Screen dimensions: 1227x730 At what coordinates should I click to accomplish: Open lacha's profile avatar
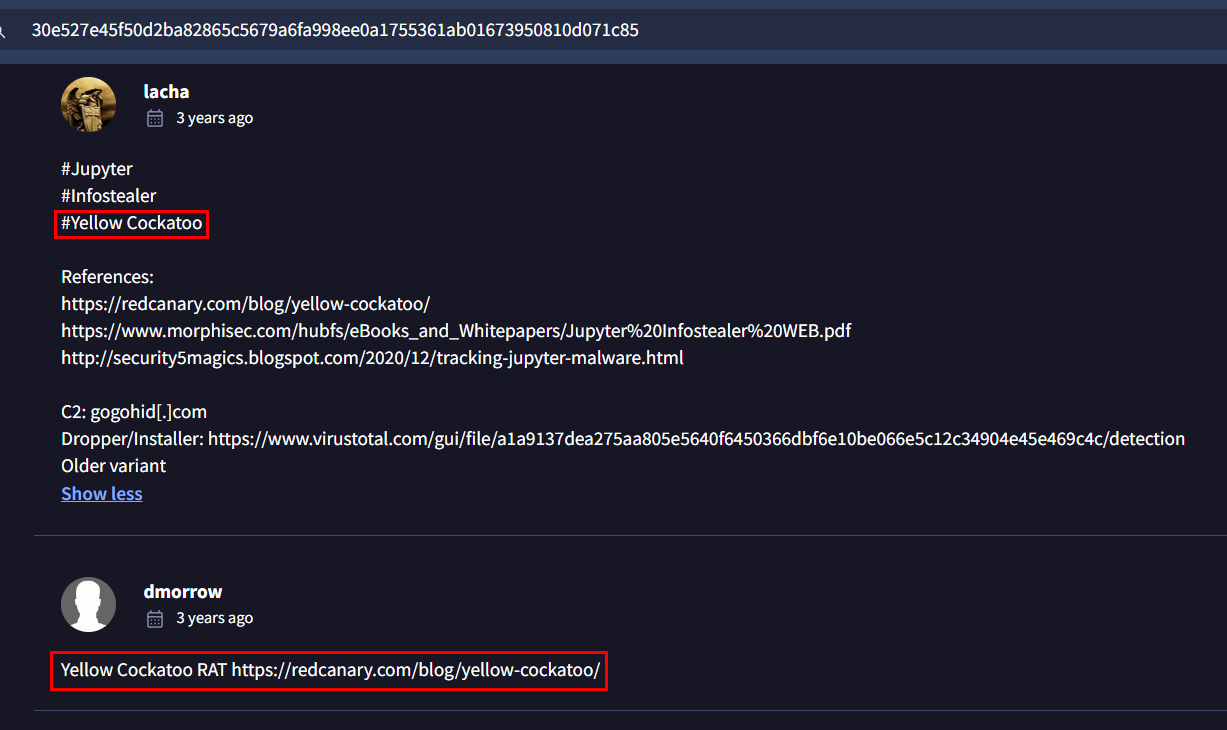tap(89, 105)
